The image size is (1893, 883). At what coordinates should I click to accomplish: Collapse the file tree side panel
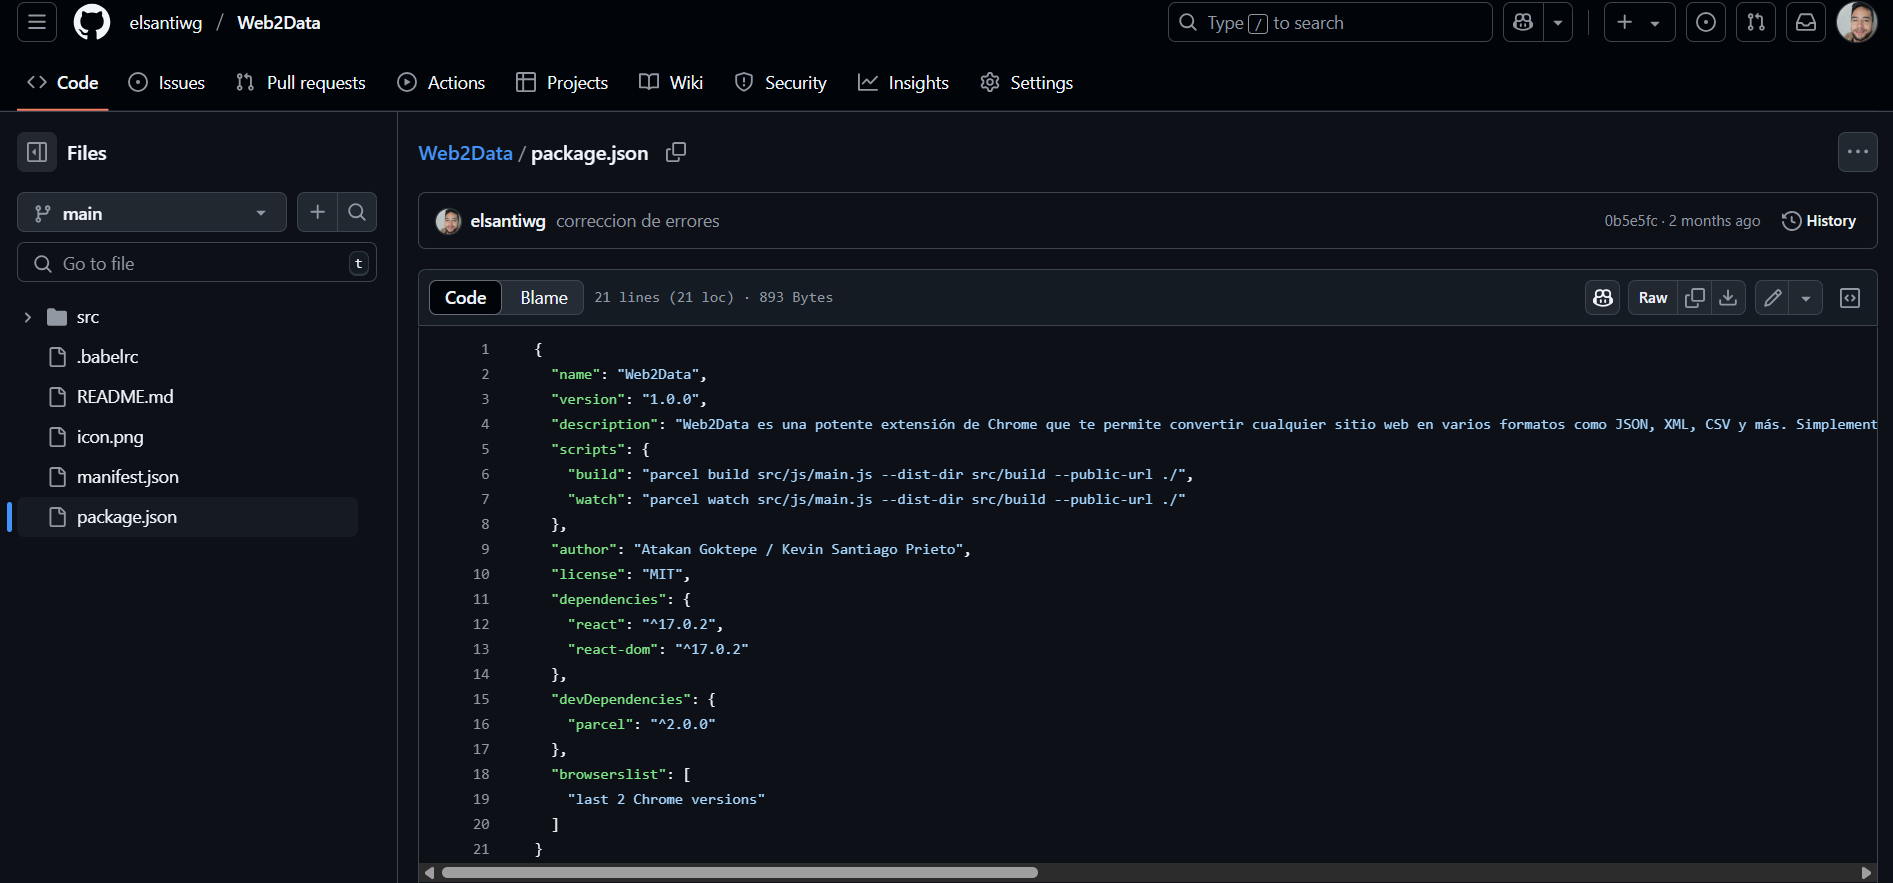pyautogui.click(x=37, y=152)
